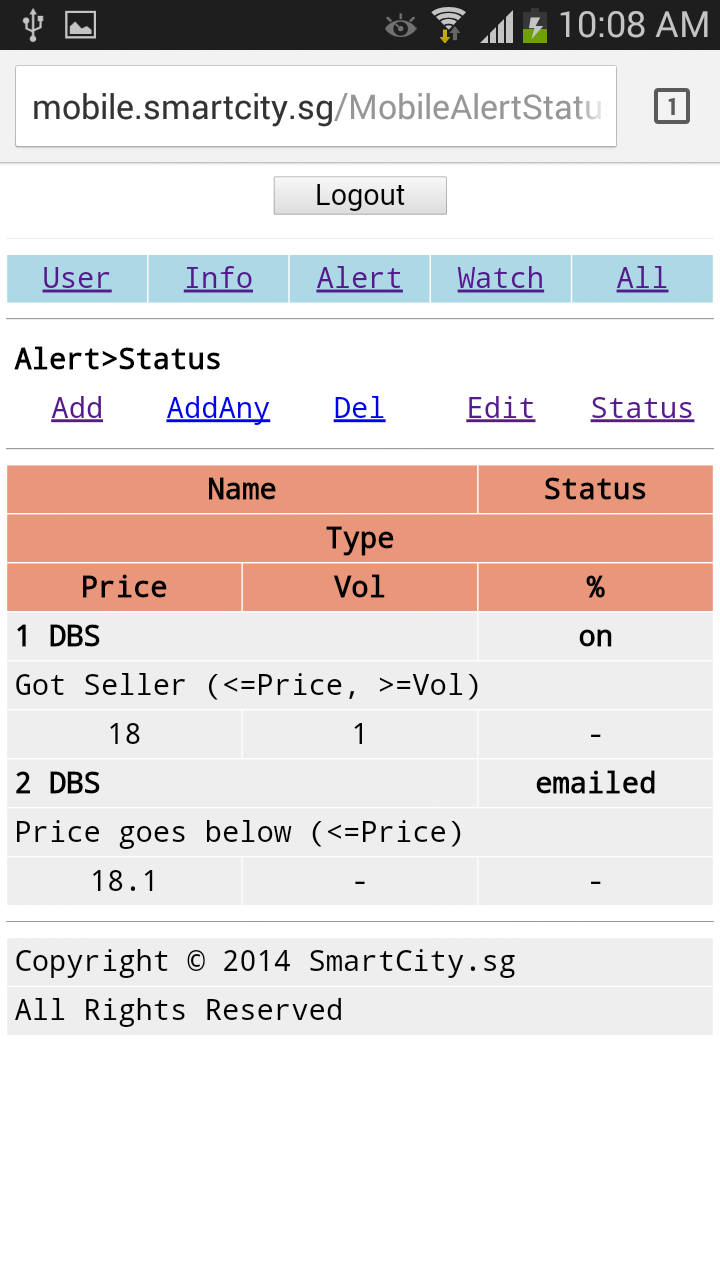Image resolution: width=720 pixels, height=1280 pixels.
Task: Tap the USB connection status icon
Action: (x=33, y=24)
